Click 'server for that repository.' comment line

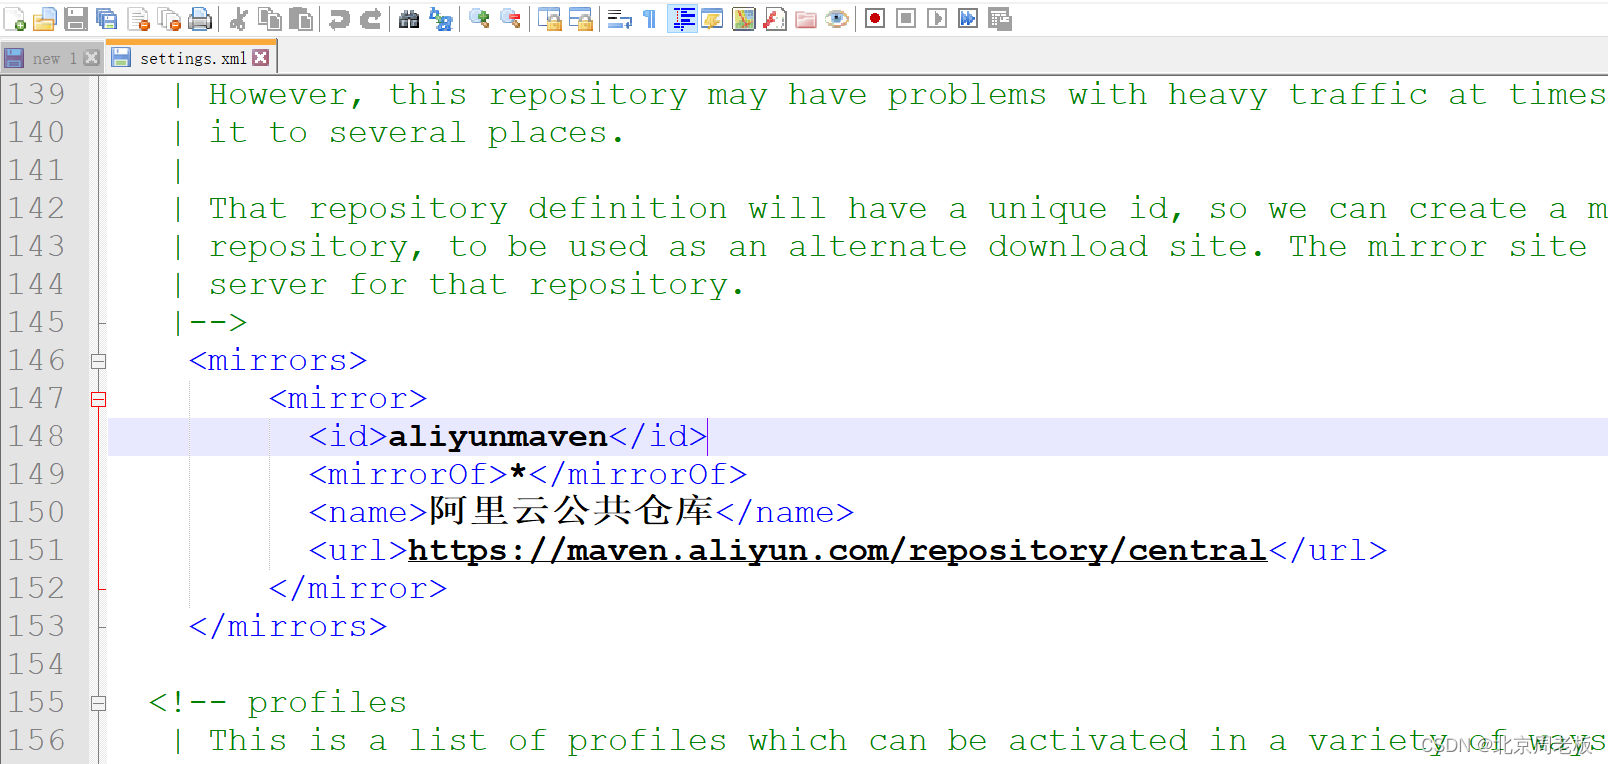tap(476, 285)
